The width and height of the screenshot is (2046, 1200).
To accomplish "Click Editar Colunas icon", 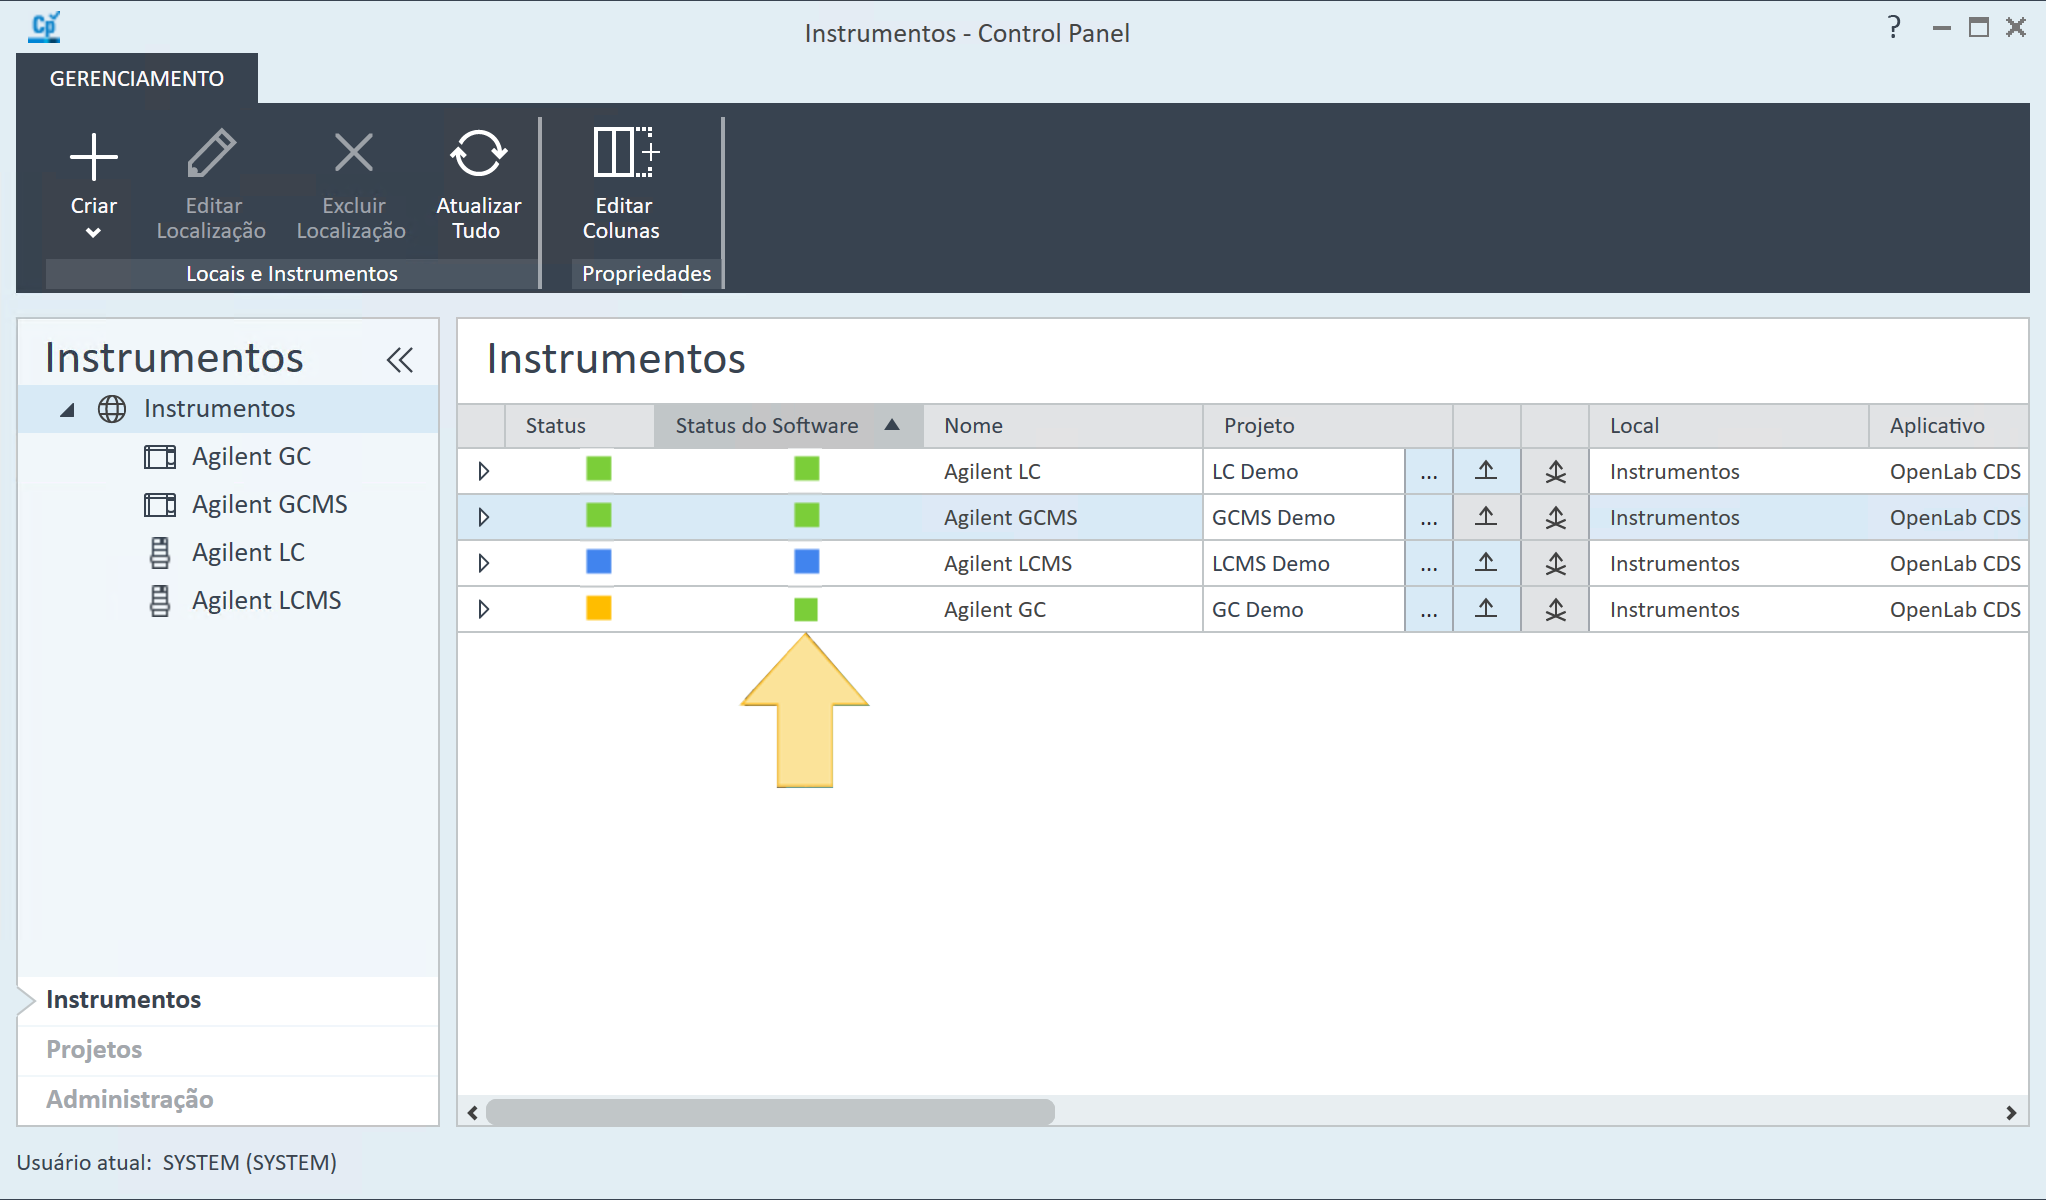I will pos(625,152).
